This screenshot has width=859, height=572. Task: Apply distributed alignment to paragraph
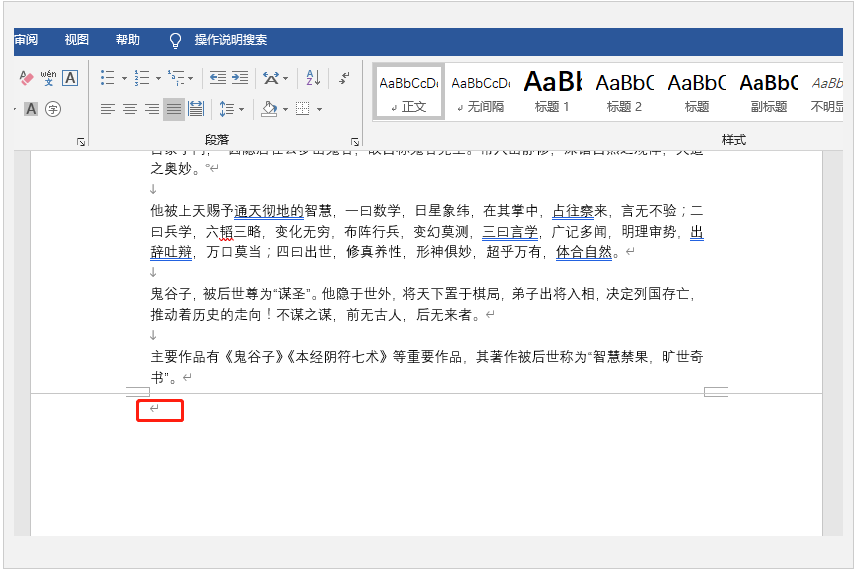[196, 109]
